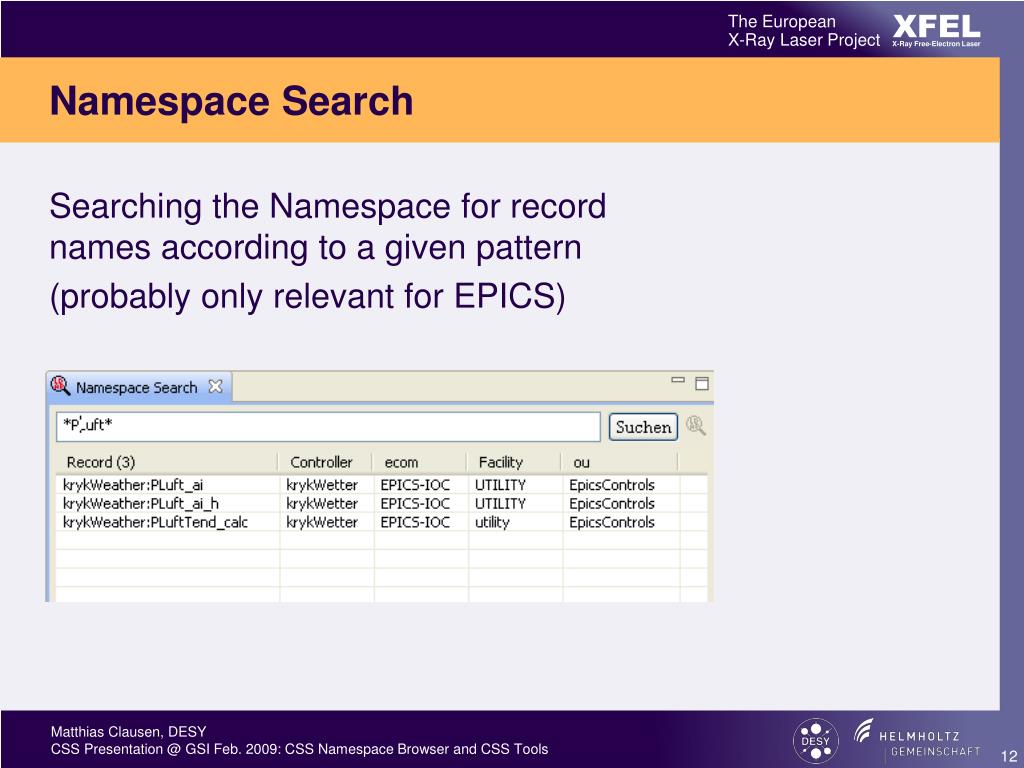Click EpicsControls in the PLuft_ai row
Image resolution: width=1024 pixels, height=768 pixels.
click(x=612, y=485)
